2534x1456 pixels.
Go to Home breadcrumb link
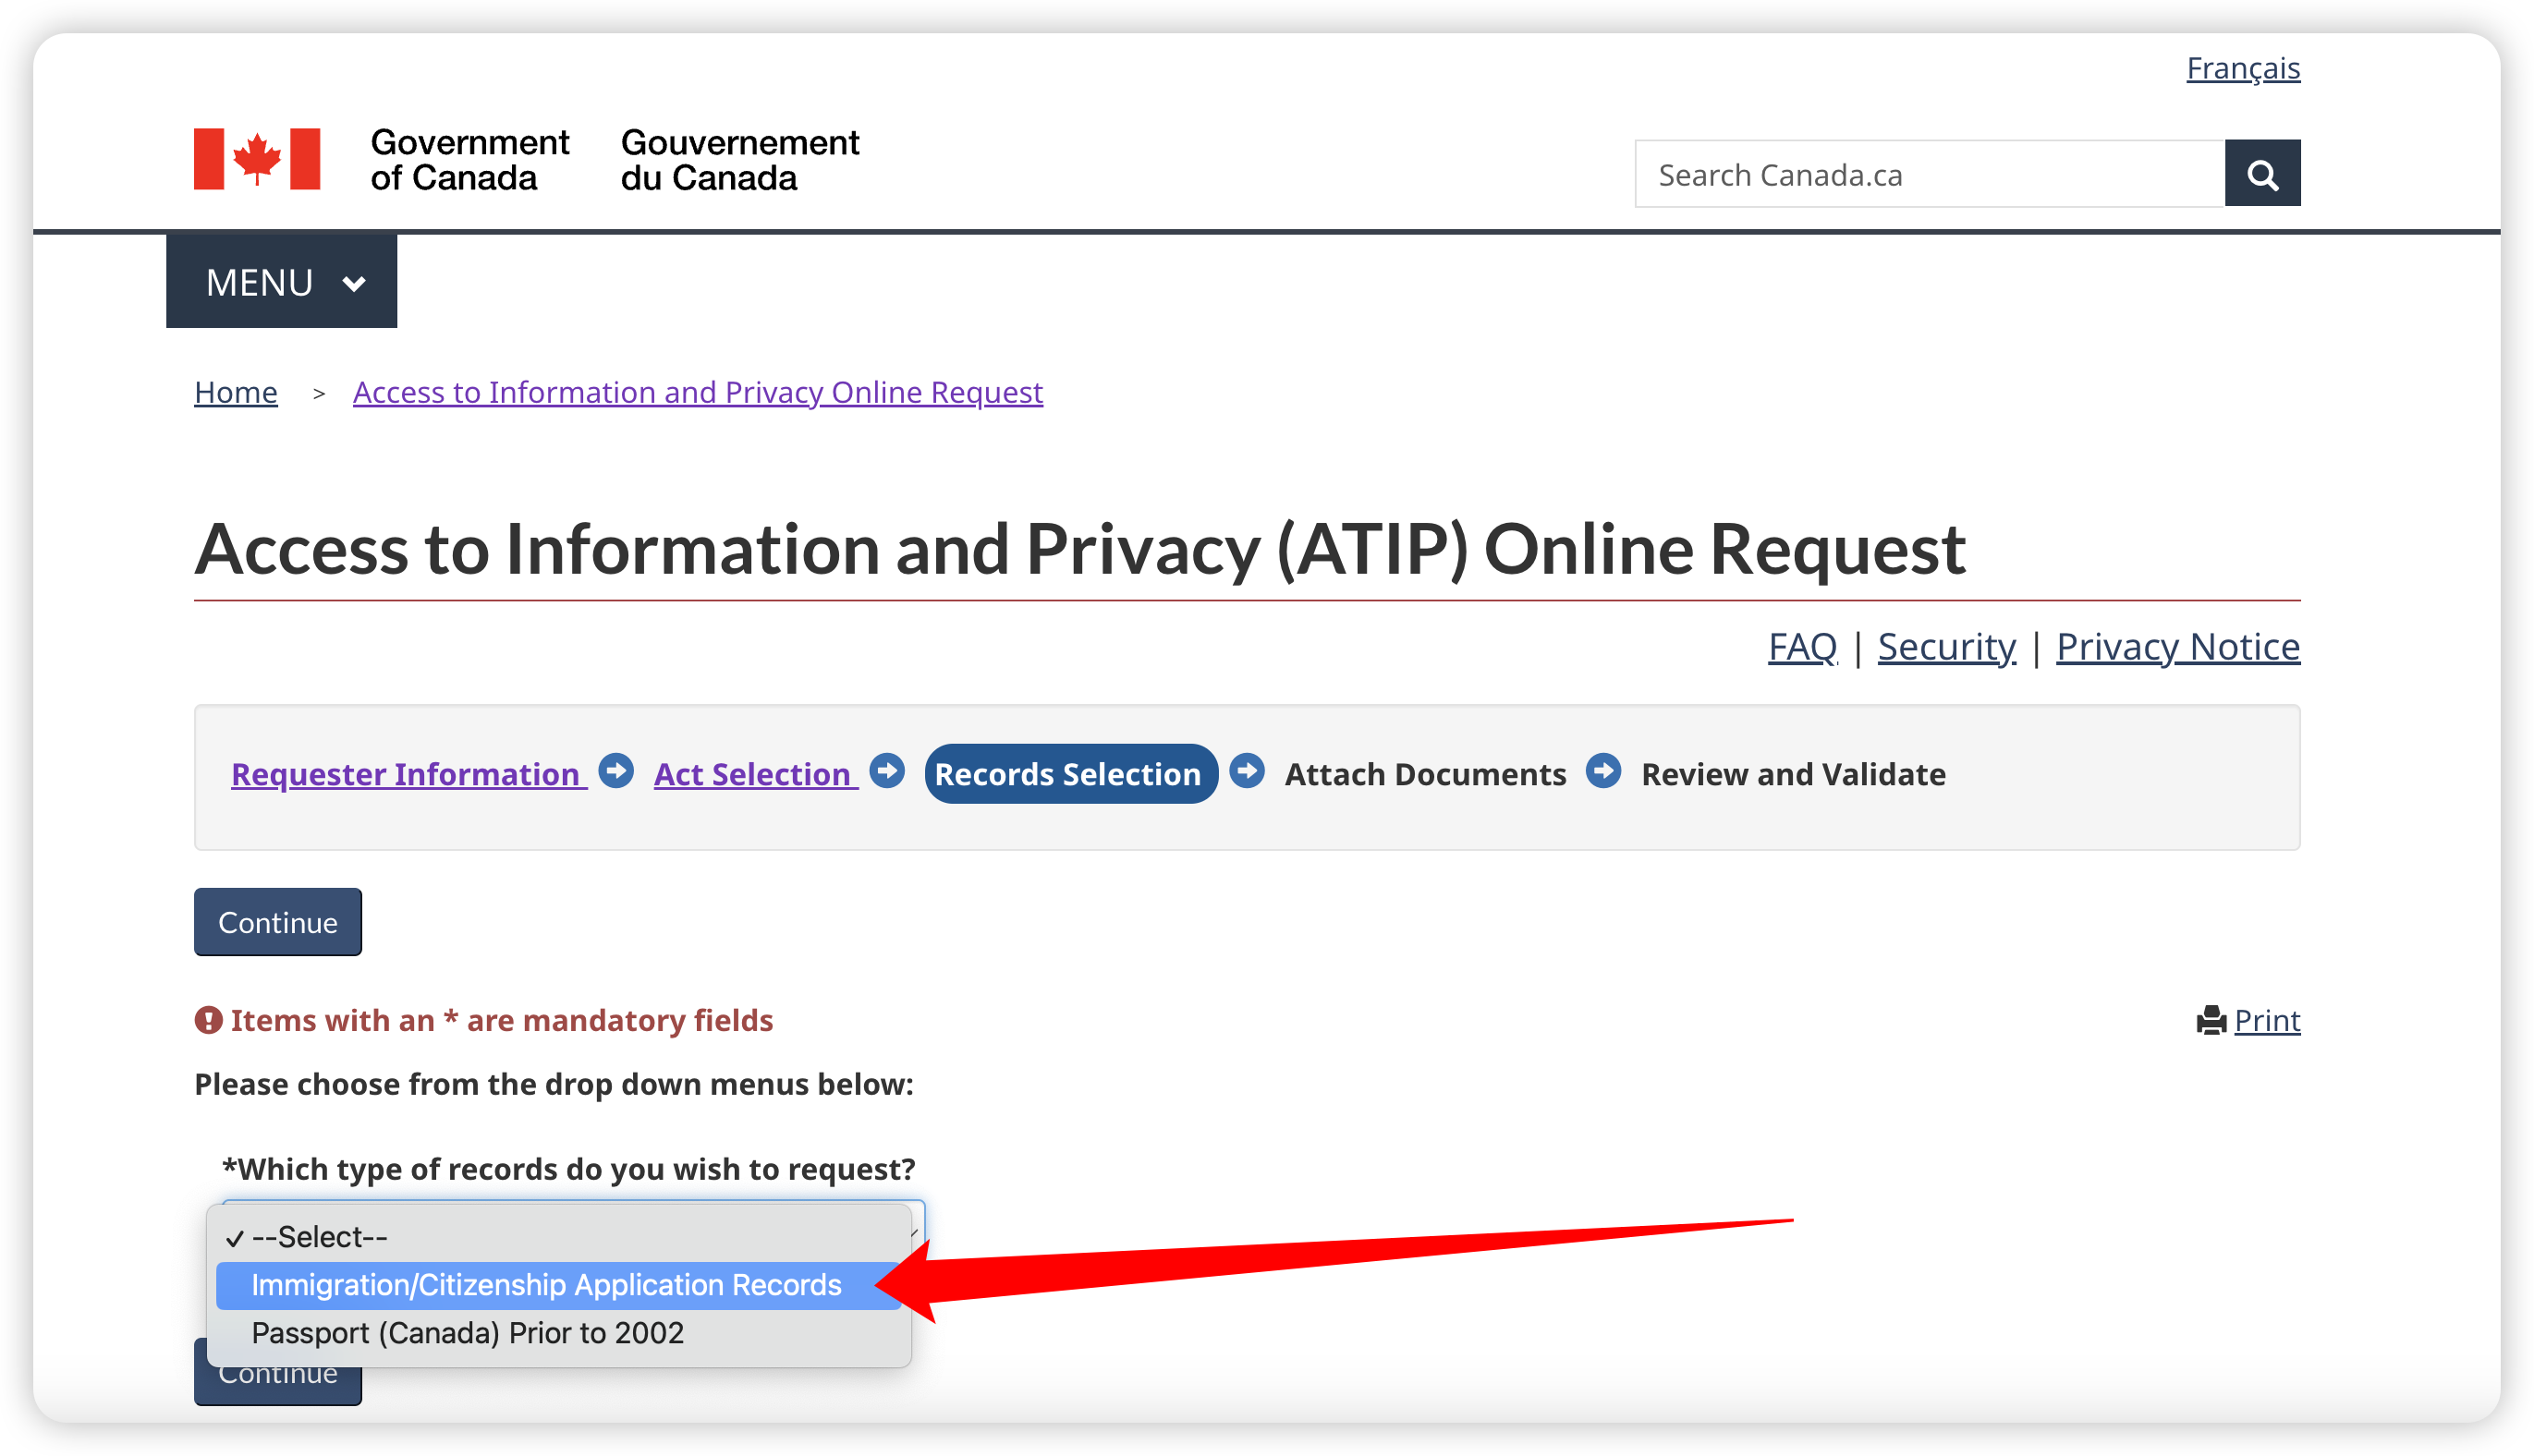(x=236, y=392)
